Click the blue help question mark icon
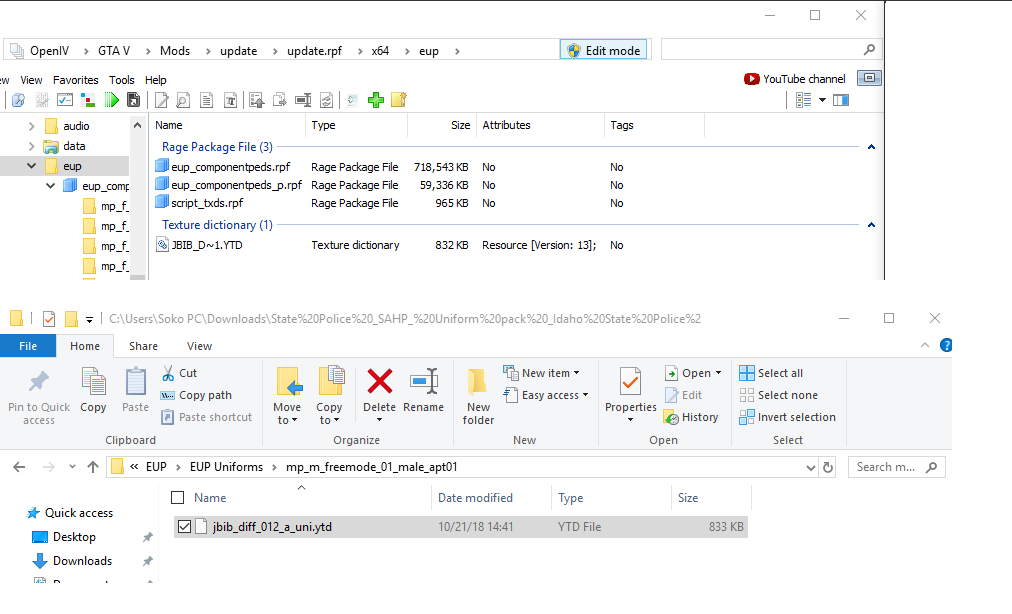Screen dimensions: 1012x614 [x=946, y=345]
